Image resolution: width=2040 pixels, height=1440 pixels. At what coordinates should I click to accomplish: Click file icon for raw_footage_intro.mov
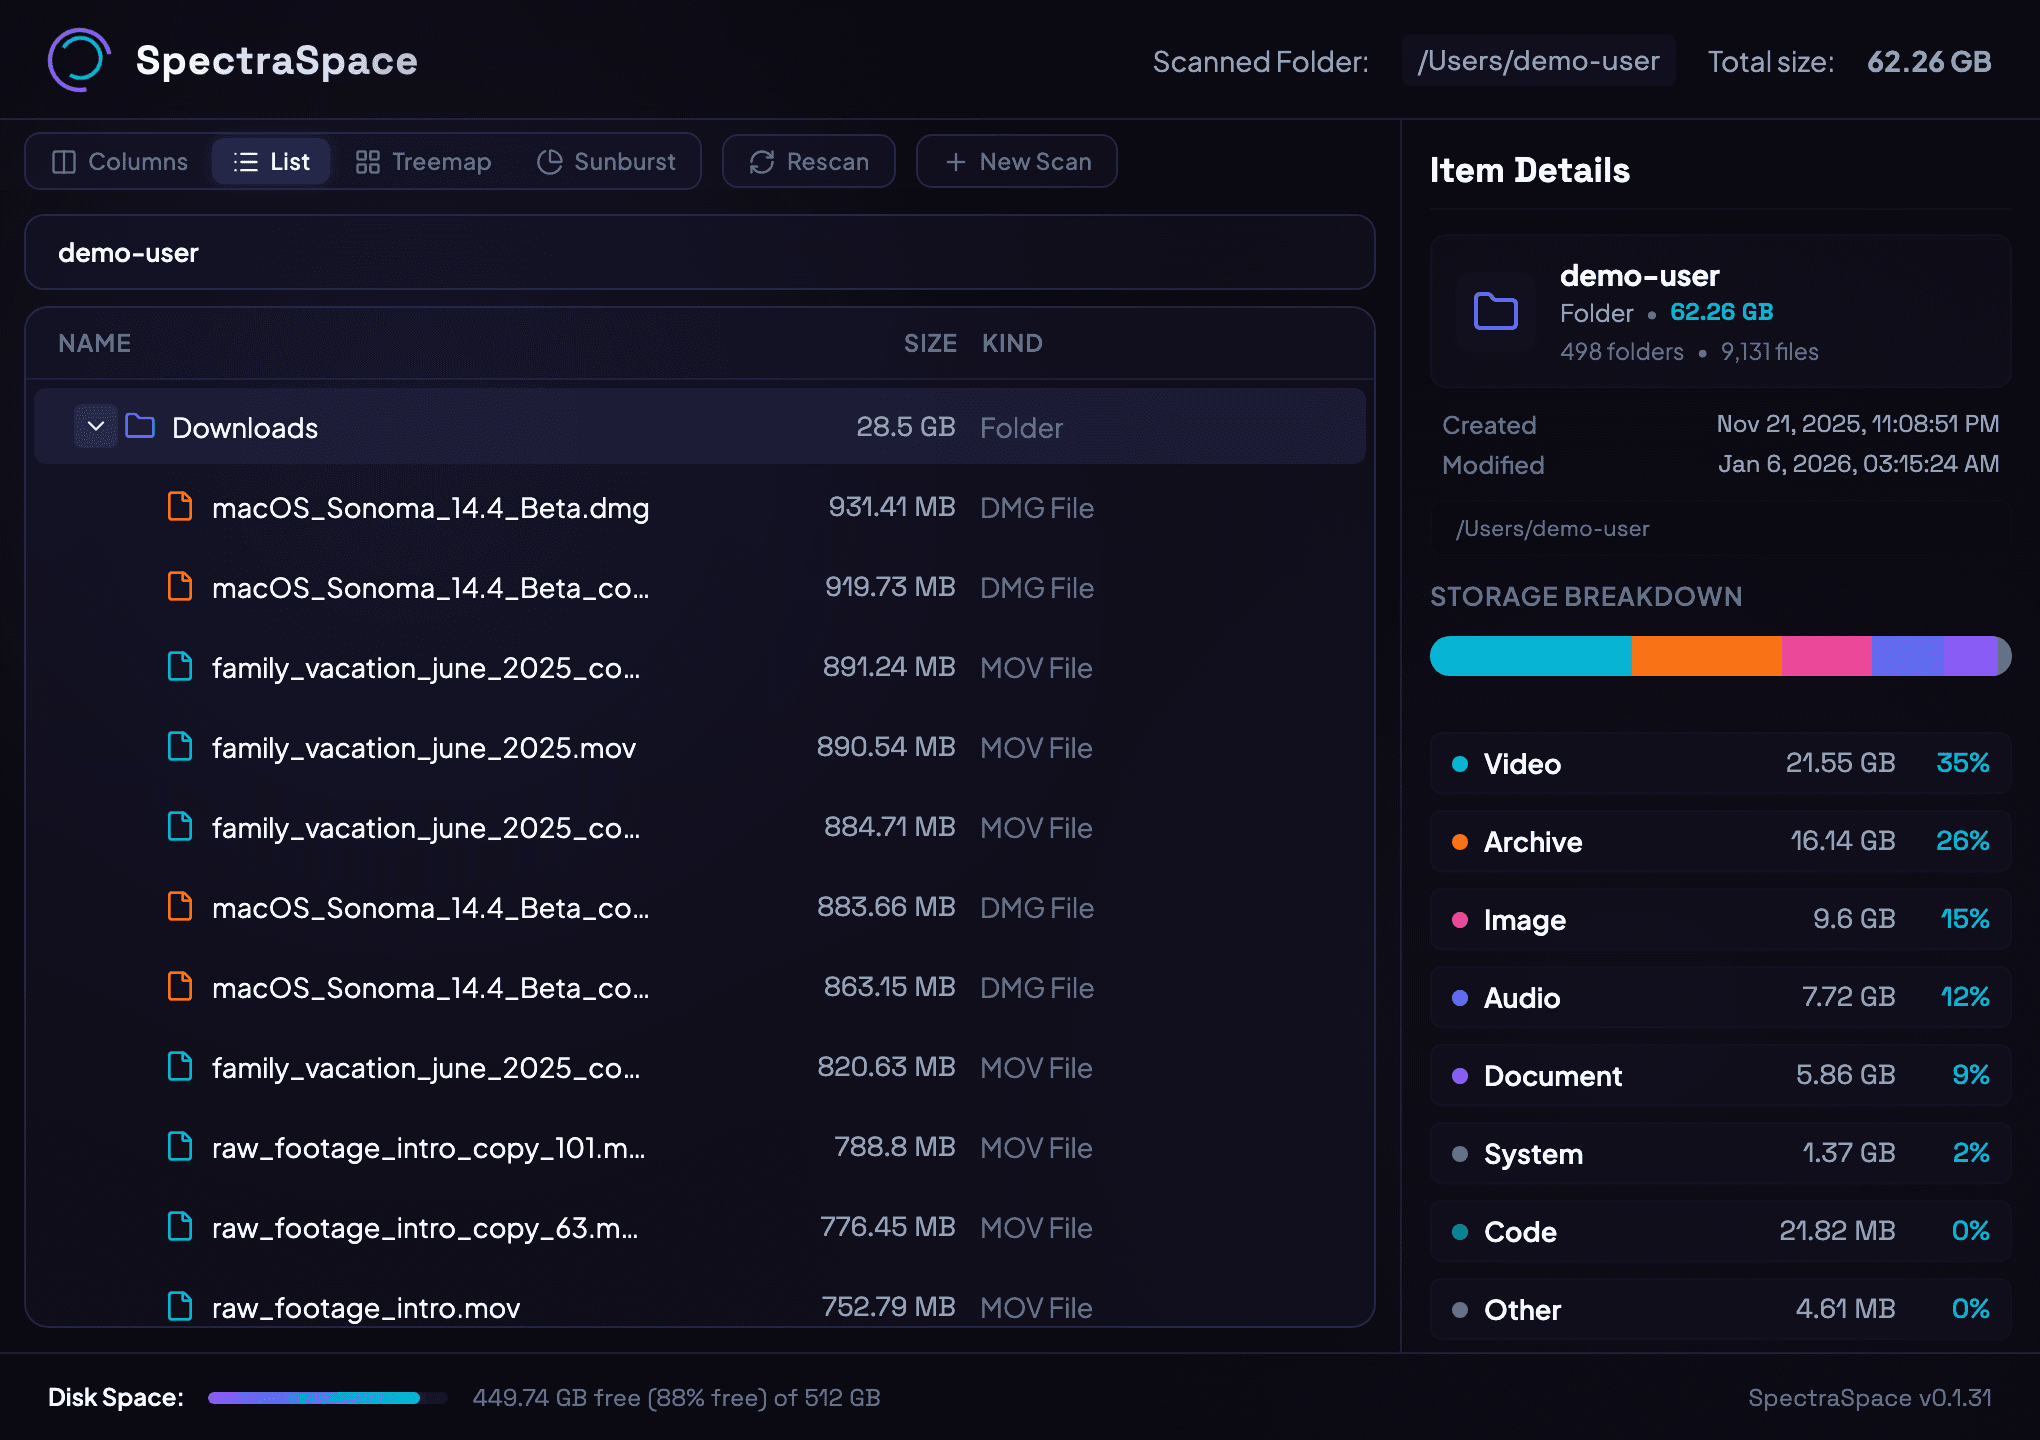(x=180, y=1307)
